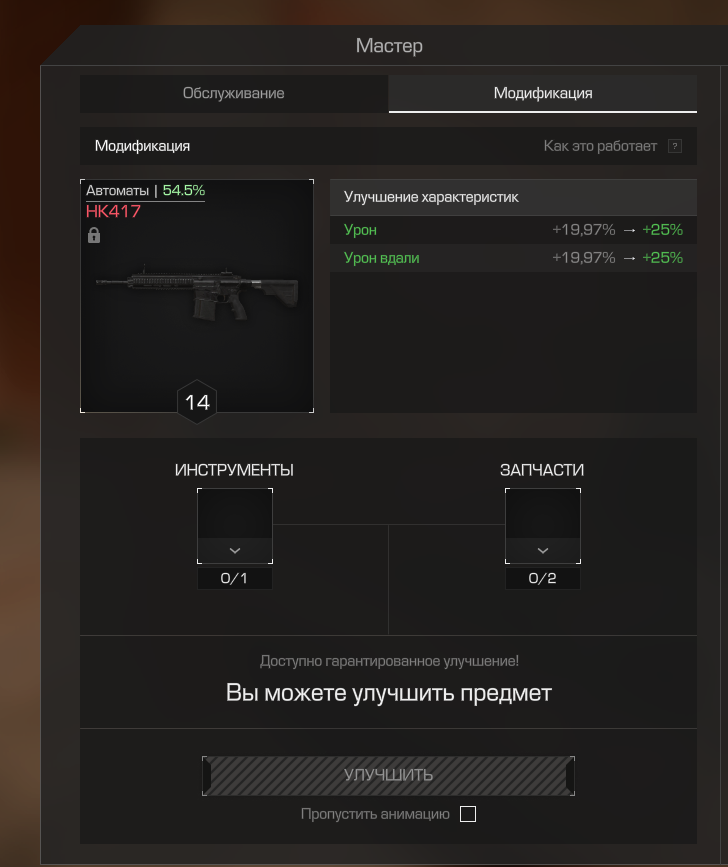Click the 0/2 spare parts counter

pyautogui.click(x=542, y=578)
